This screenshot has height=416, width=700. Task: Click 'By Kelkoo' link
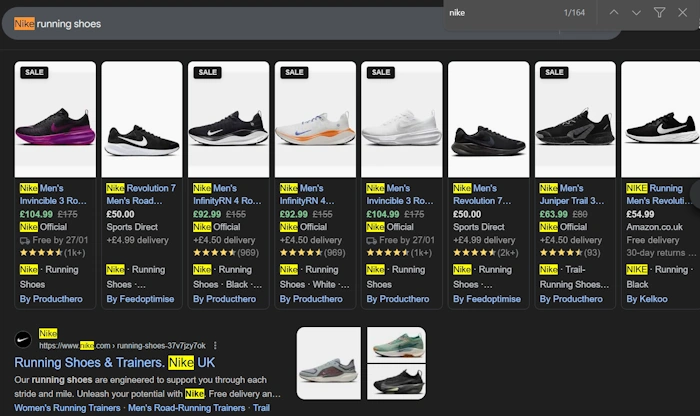click(x=647, y=299)
